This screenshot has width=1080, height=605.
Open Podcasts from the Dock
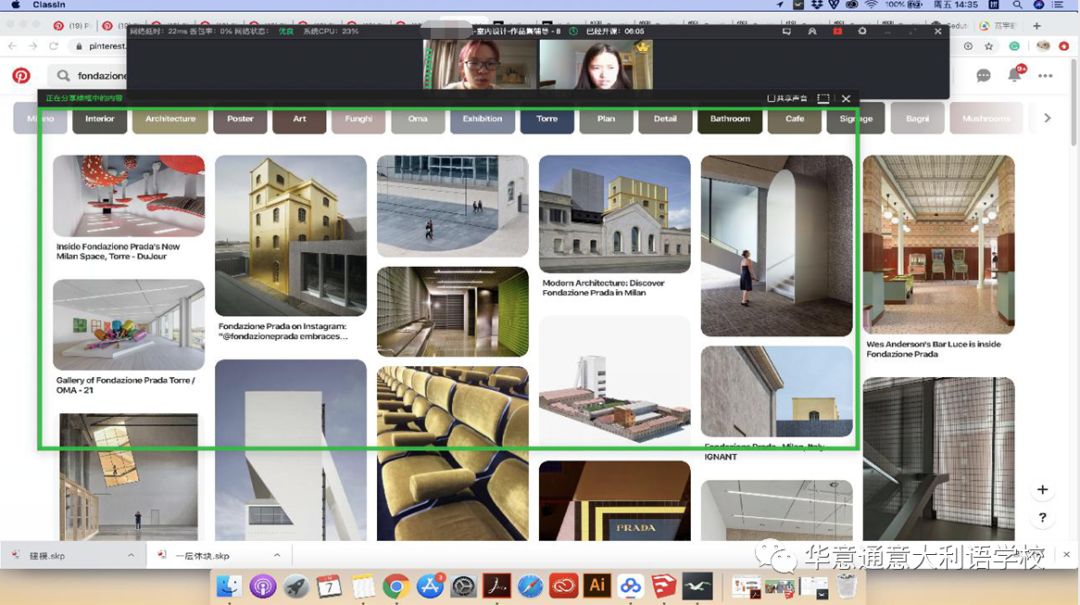click(x=262, y=586)
